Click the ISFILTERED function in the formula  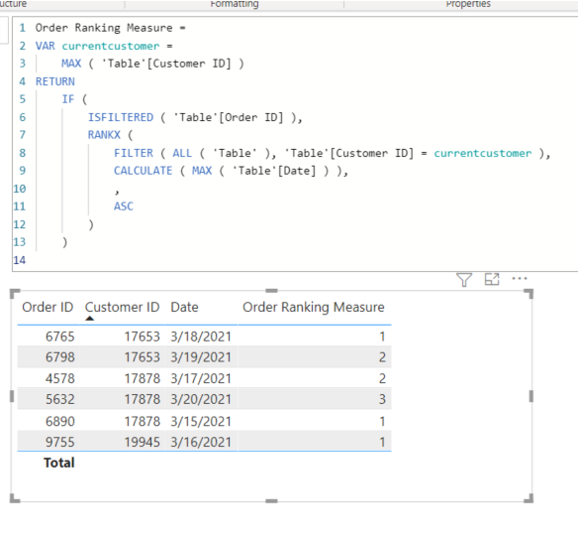point(121,117)
